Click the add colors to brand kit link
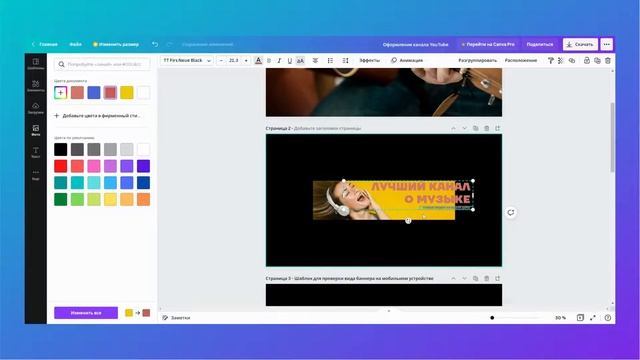This screenshot has height=360, width=640. pyautogui.click(x=98, y=116)
